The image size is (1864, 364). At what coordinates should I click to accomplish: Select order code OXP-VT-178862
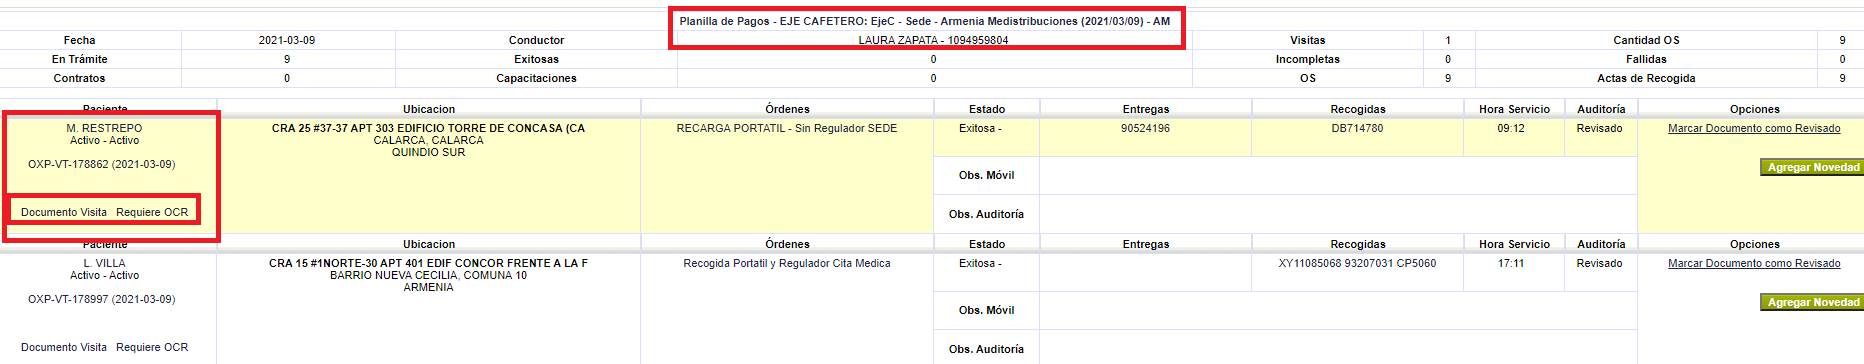tap(102, 164)
